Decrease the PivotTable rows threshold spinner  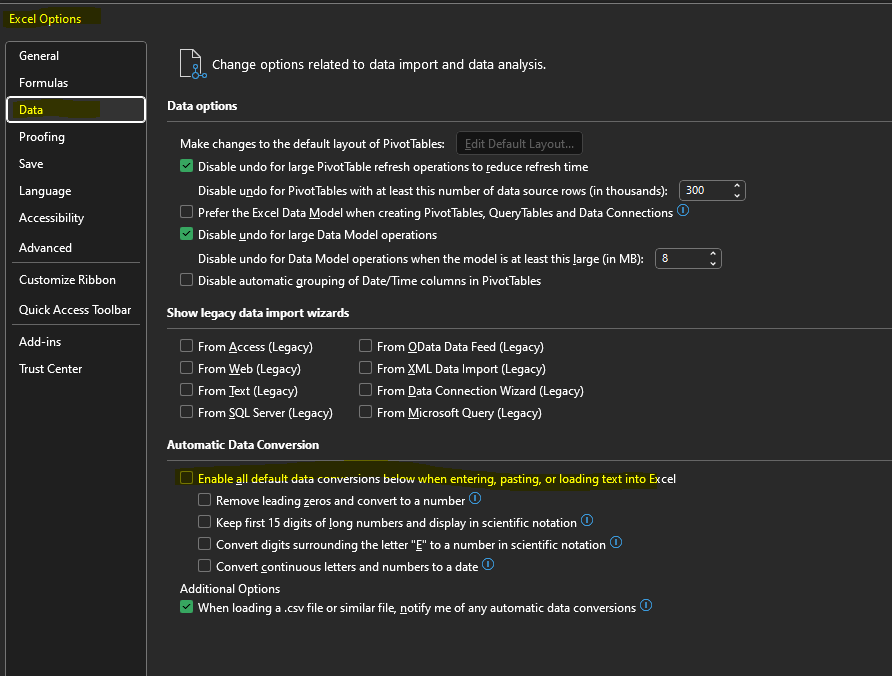737,195
